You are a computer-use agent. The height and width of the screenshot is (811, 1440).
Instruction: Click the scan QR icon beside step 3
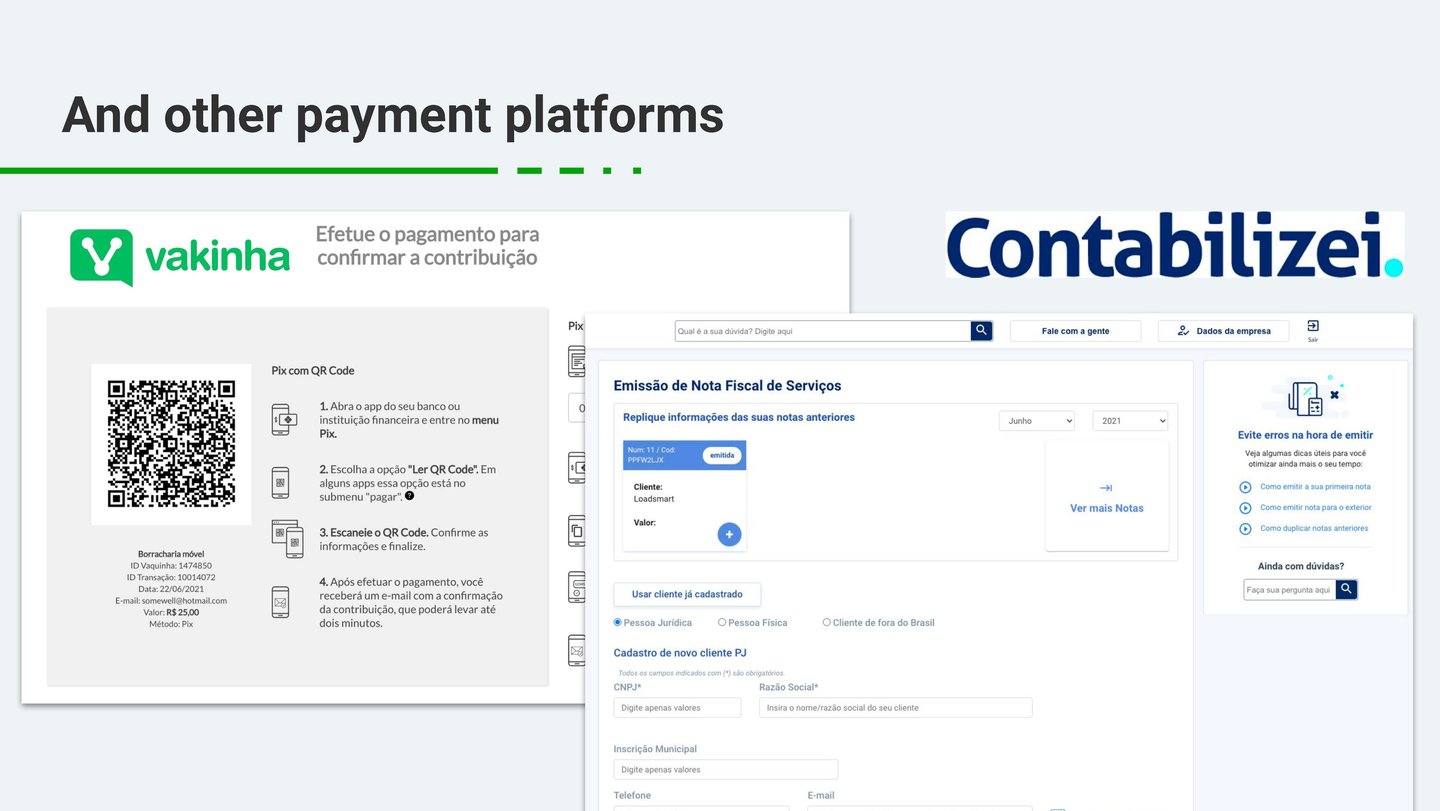click(287, 539)
